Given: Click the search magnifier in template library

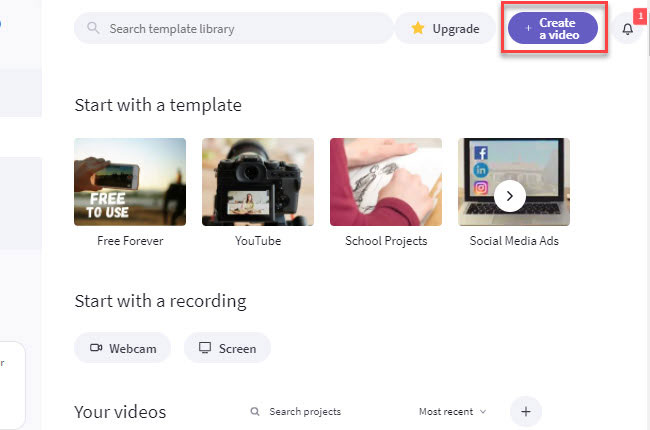Looking at the screenshot, I should click(x=93, y=28).
